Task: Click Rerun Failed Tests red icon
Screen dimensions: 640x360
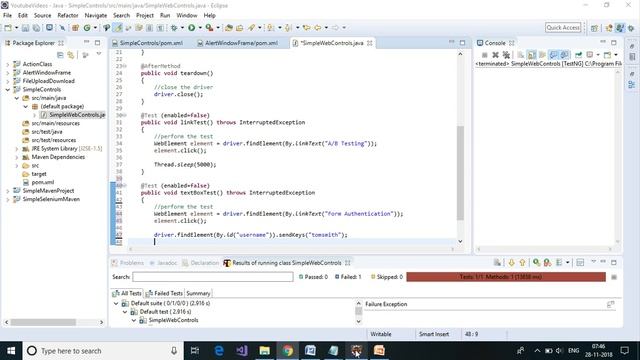Action: pos(547,263)
